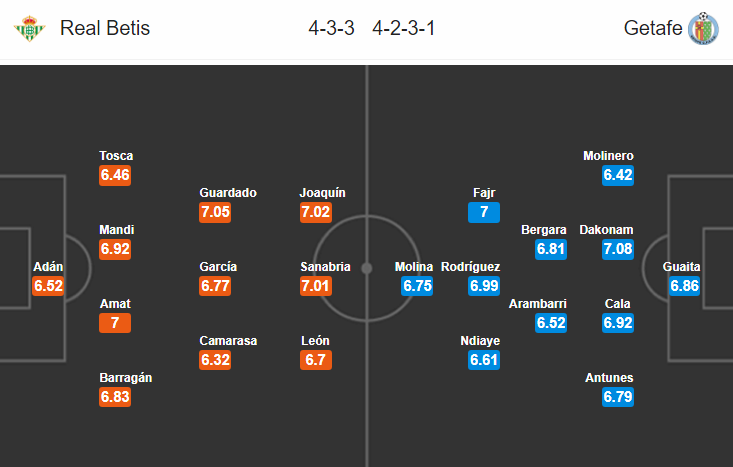Image resolution: width=733 pixels, height=467 pixels.
Task: Open player Sanabria's name label
Action: 325,267
